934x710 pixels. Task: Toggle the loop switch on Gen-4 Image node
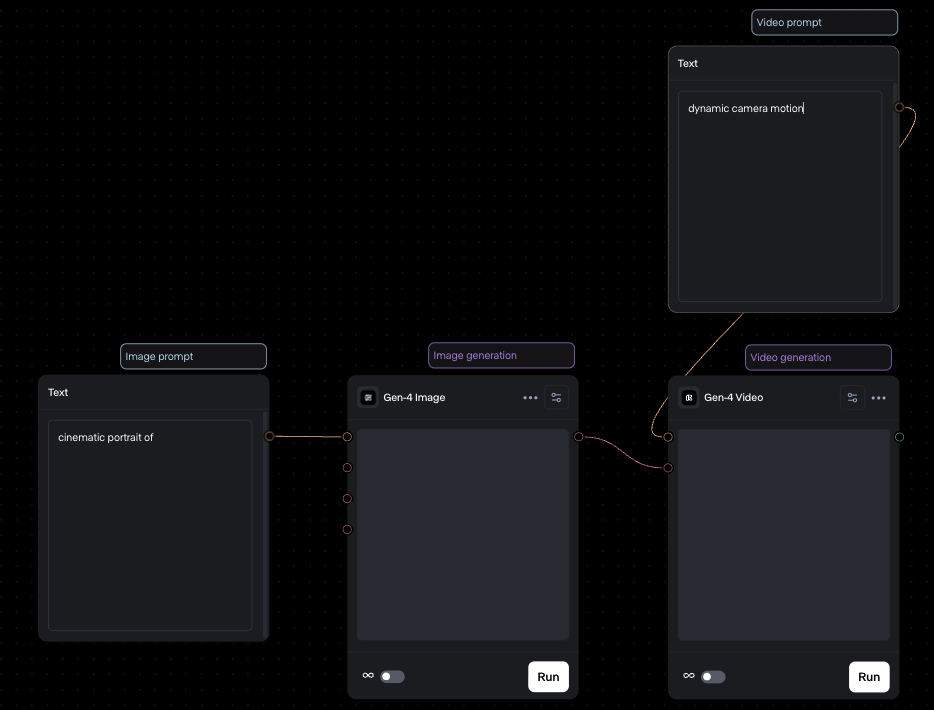(392, 677)
